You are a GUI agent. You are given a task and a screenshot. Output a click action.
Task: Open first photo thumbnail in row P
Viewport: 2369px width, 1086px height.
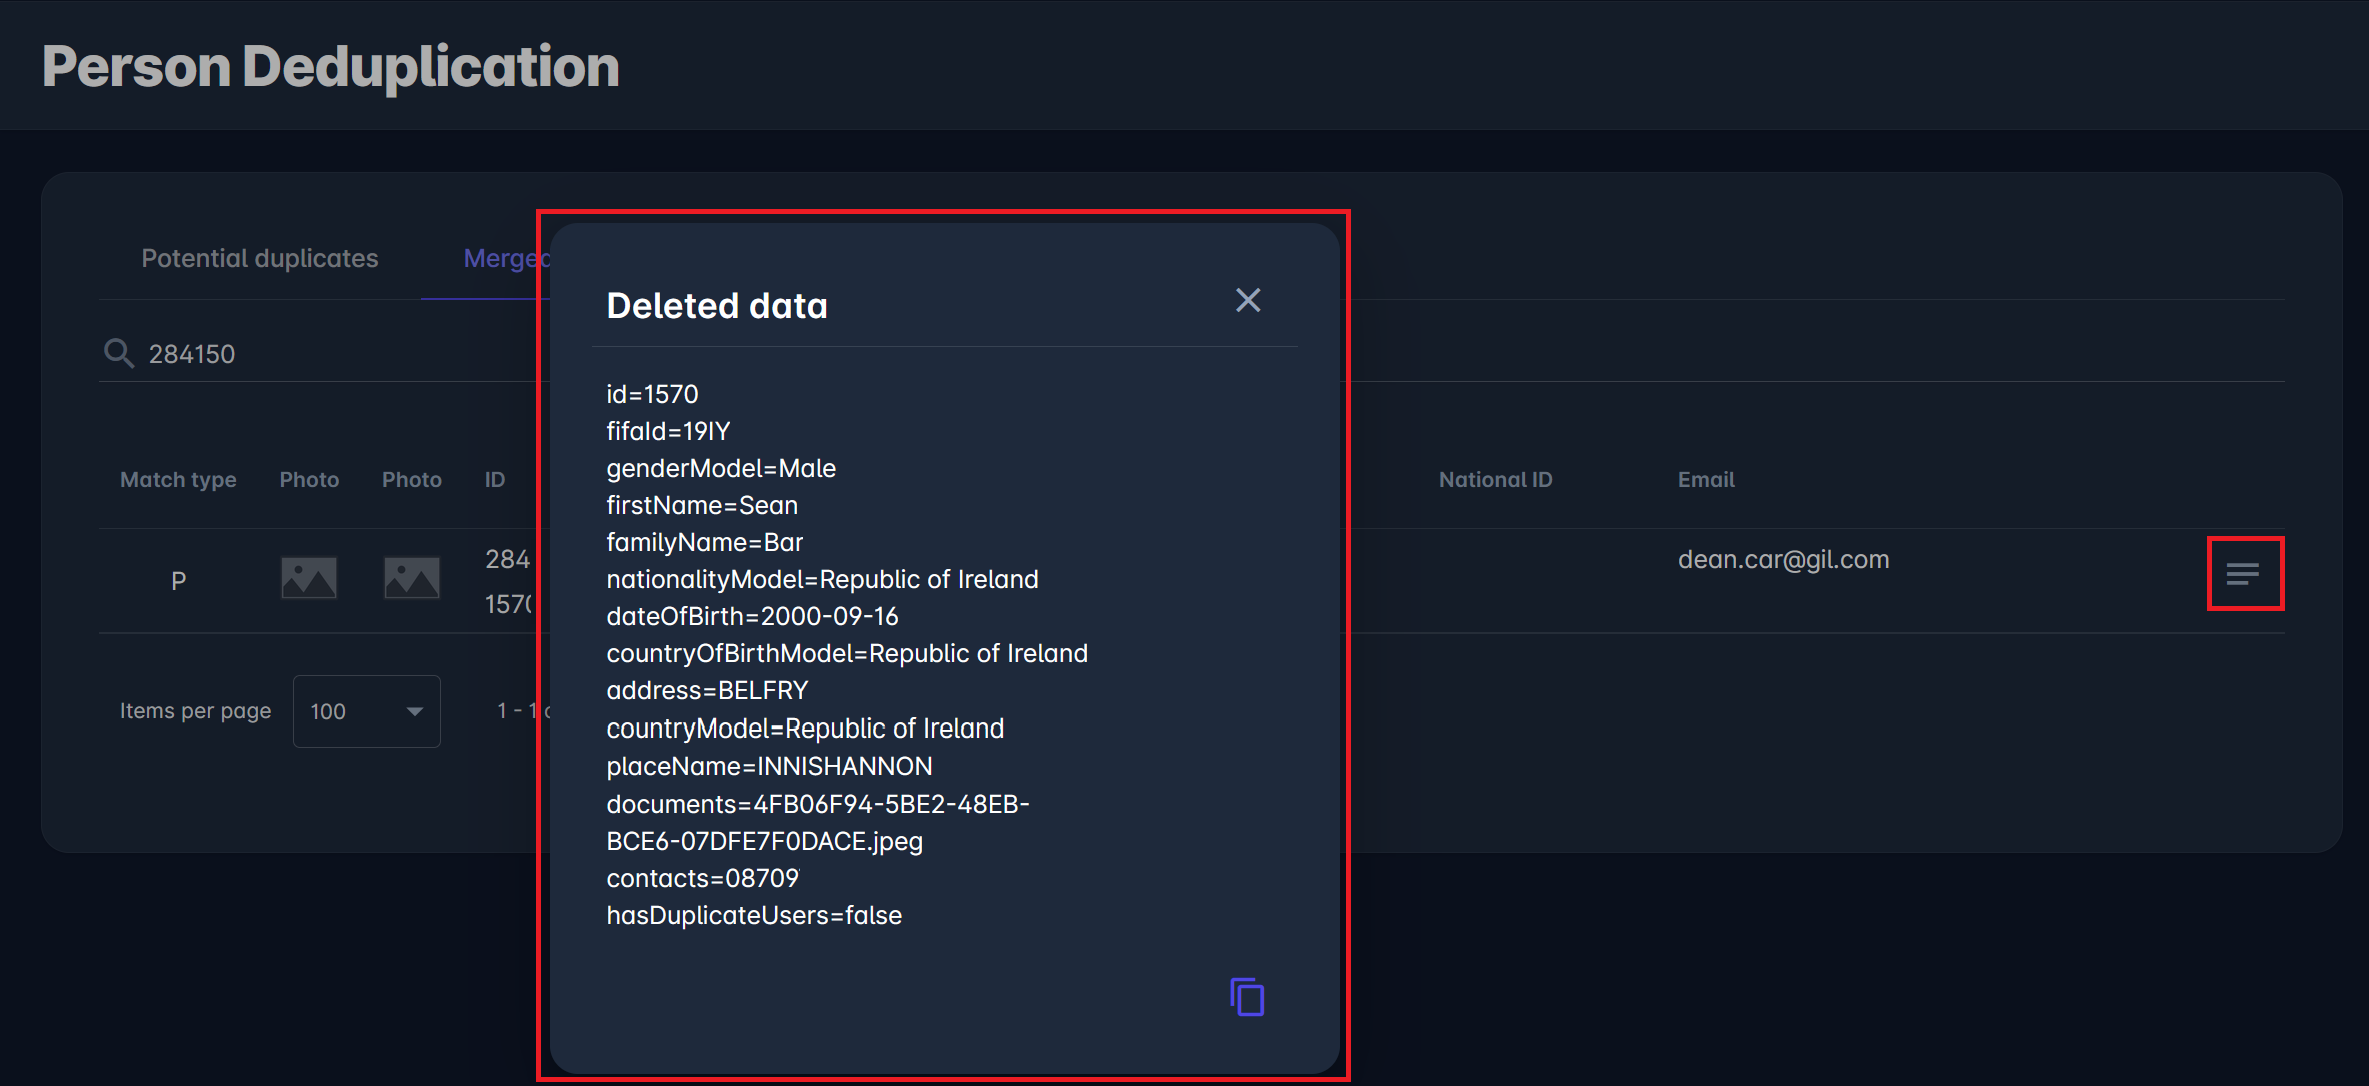tap(309, 578)
